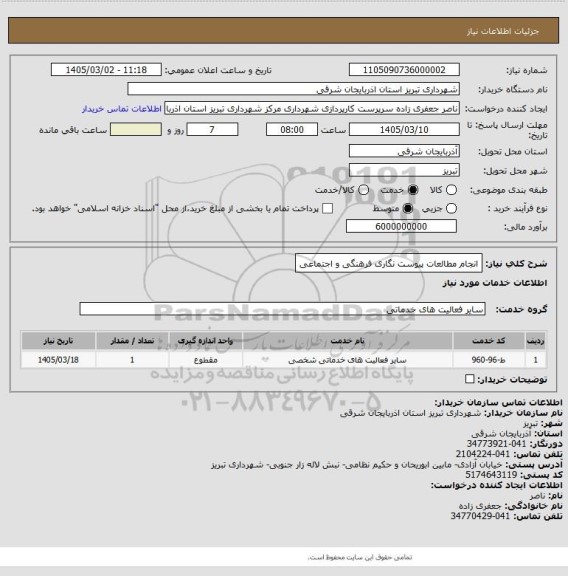The height and width of the screenshot is (576, 568).
Task: Click the delivery province field
Action: coord(404,151)
